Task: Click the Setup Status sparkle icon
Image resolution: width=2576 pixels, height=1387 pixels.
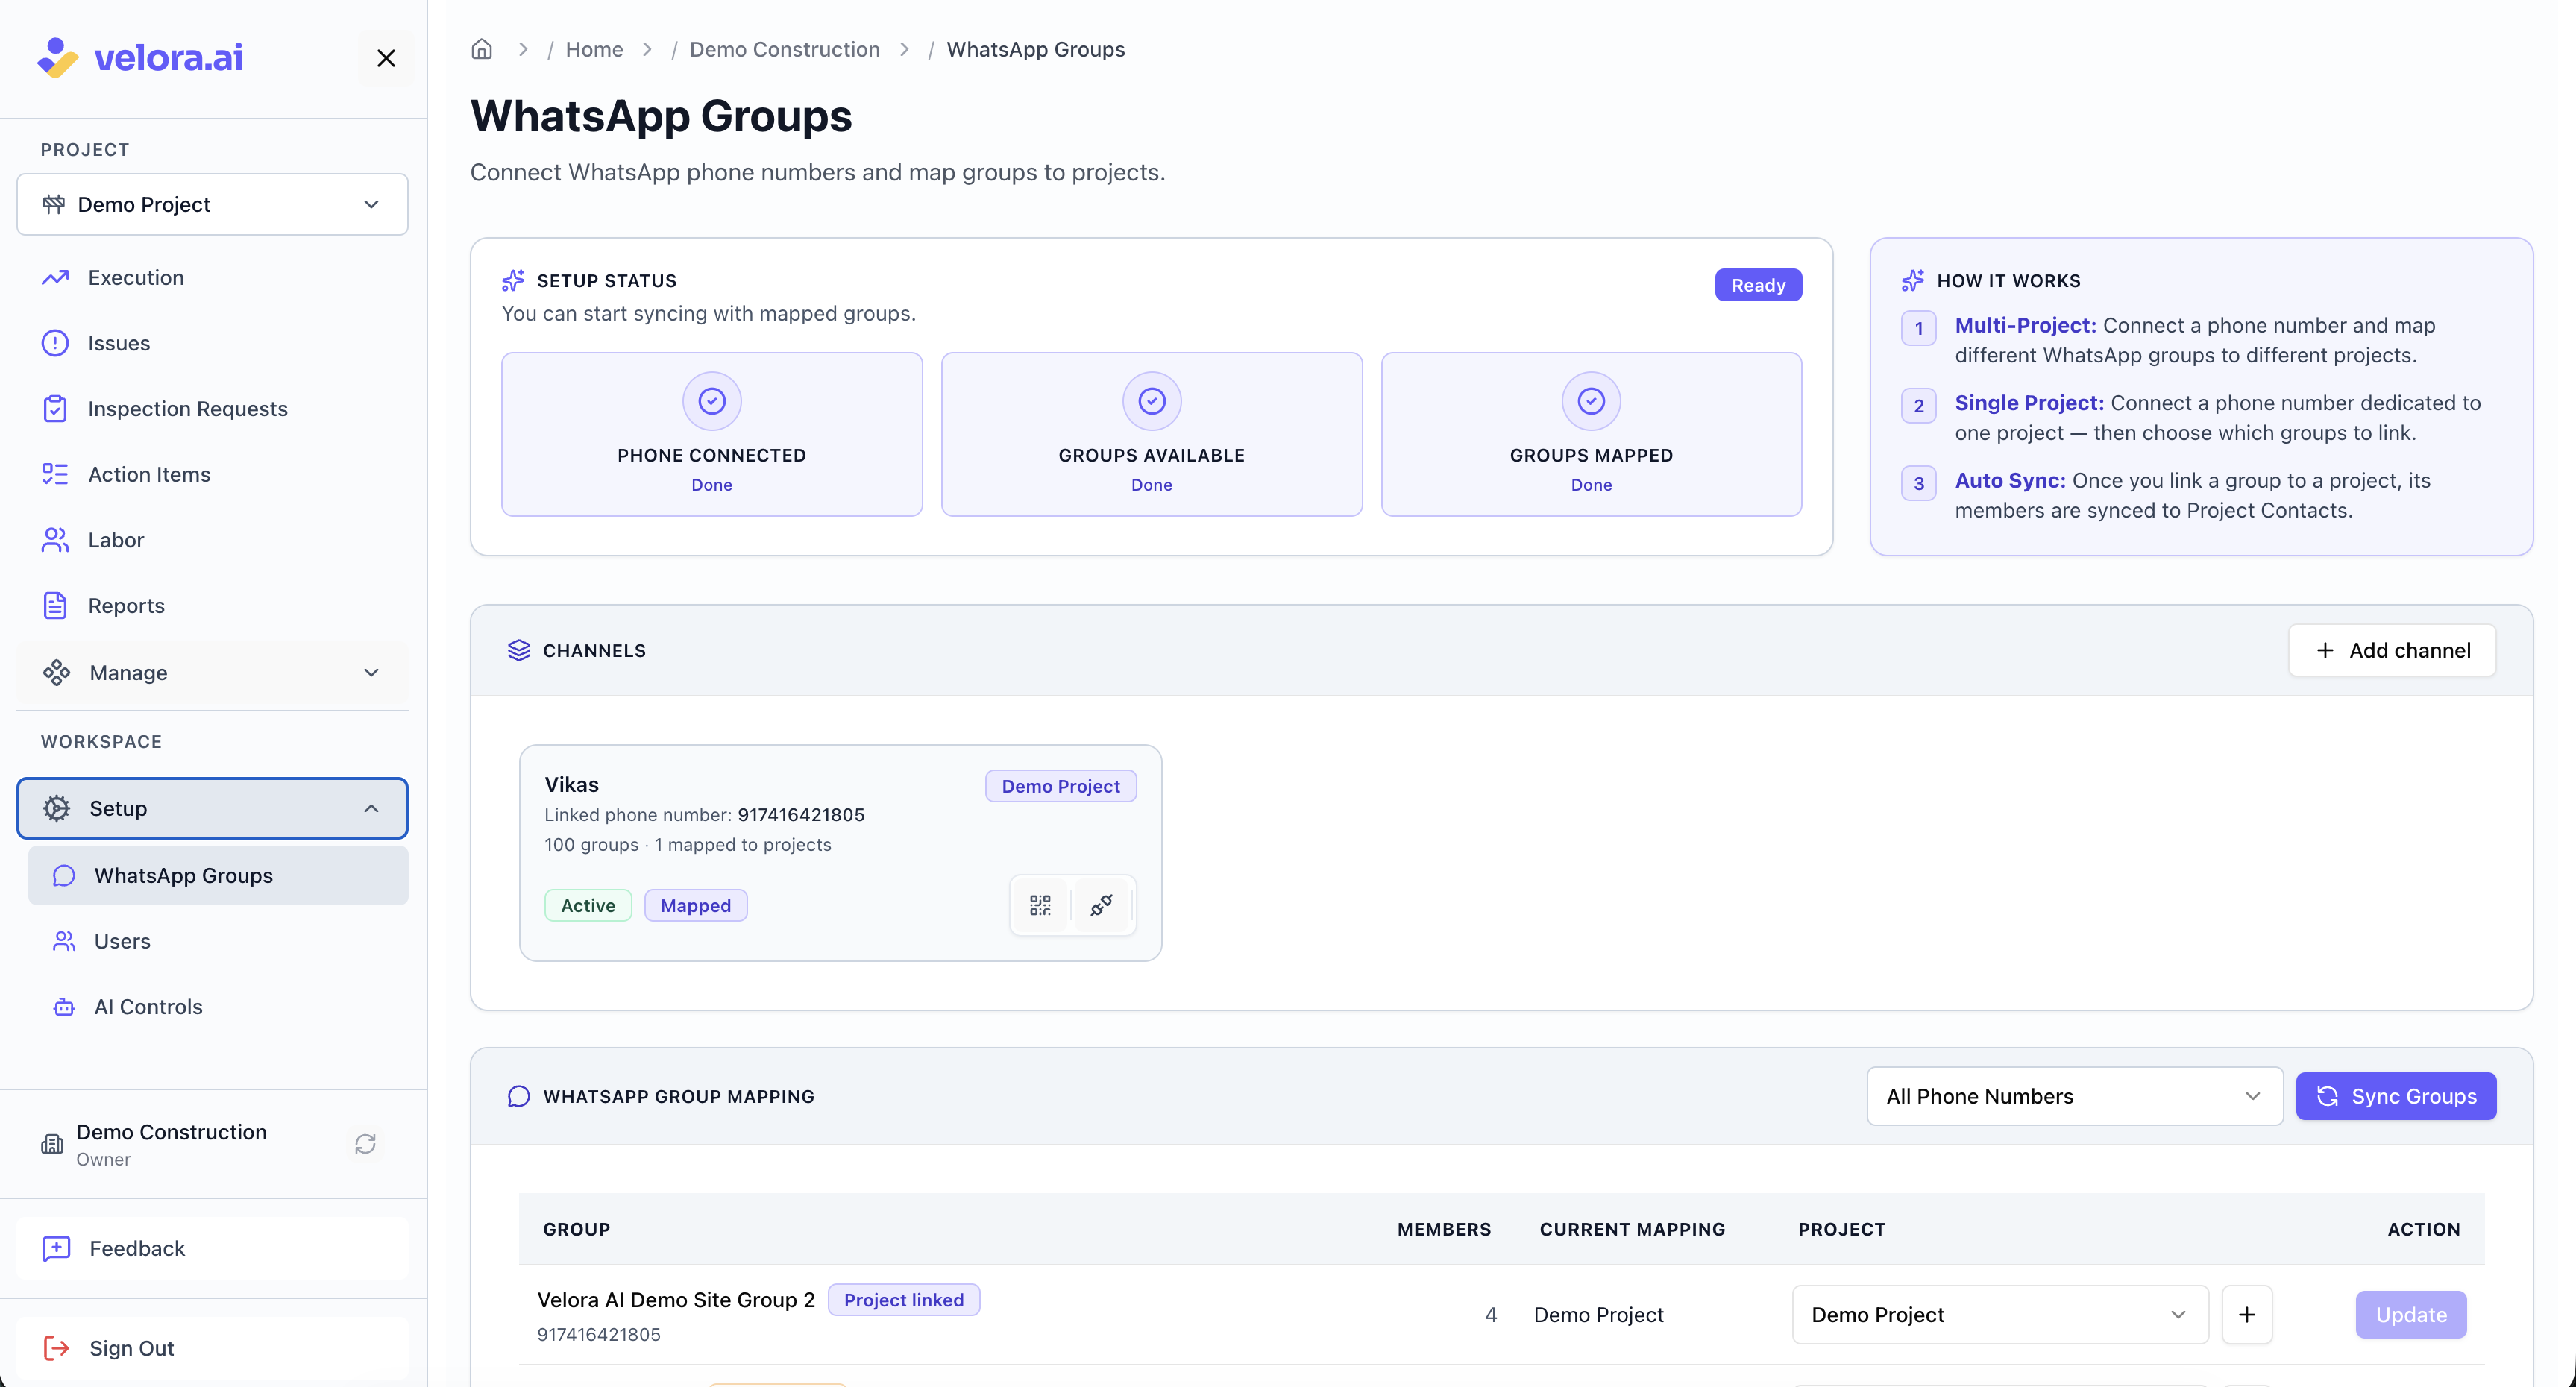Action: click(513, 280)
